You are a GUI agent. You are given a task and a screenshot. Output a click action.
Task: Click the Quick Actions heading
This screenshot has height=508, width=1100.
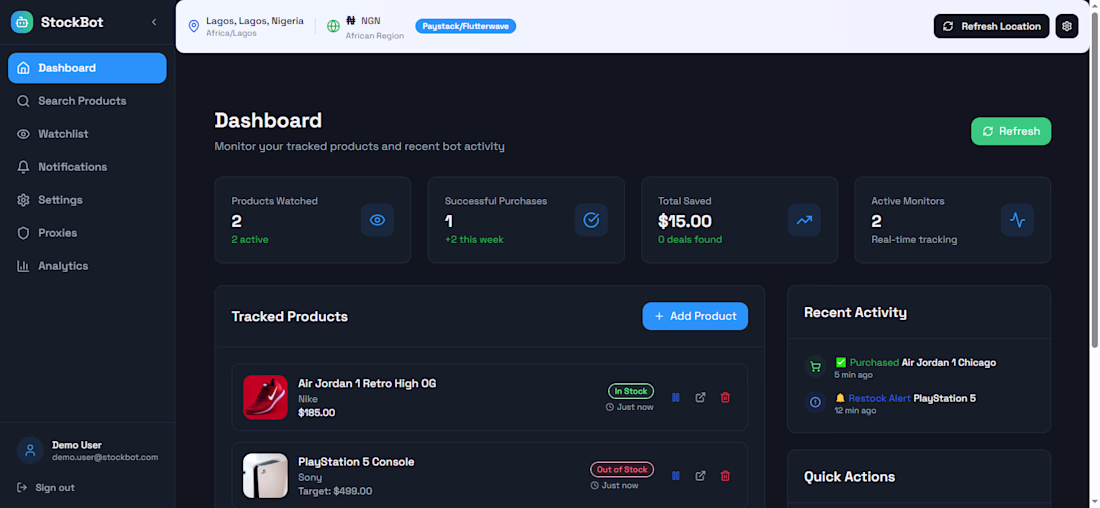(850, 477)
